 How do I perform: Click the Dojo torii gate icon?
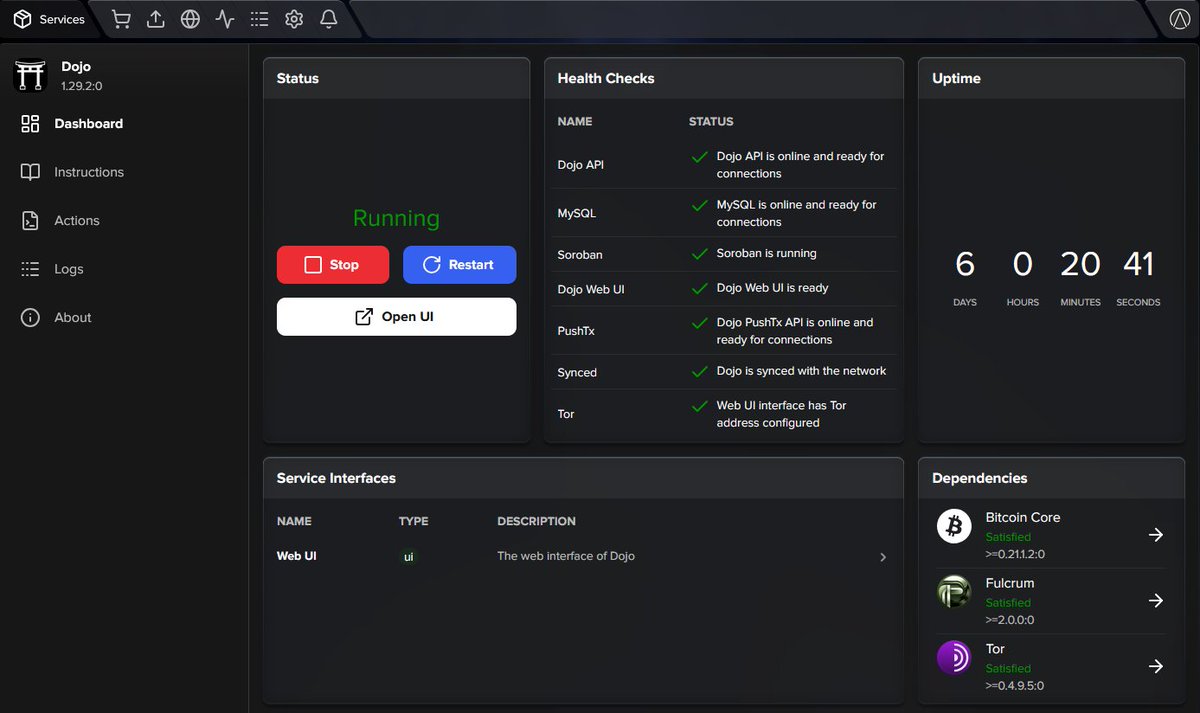point(30,75)
